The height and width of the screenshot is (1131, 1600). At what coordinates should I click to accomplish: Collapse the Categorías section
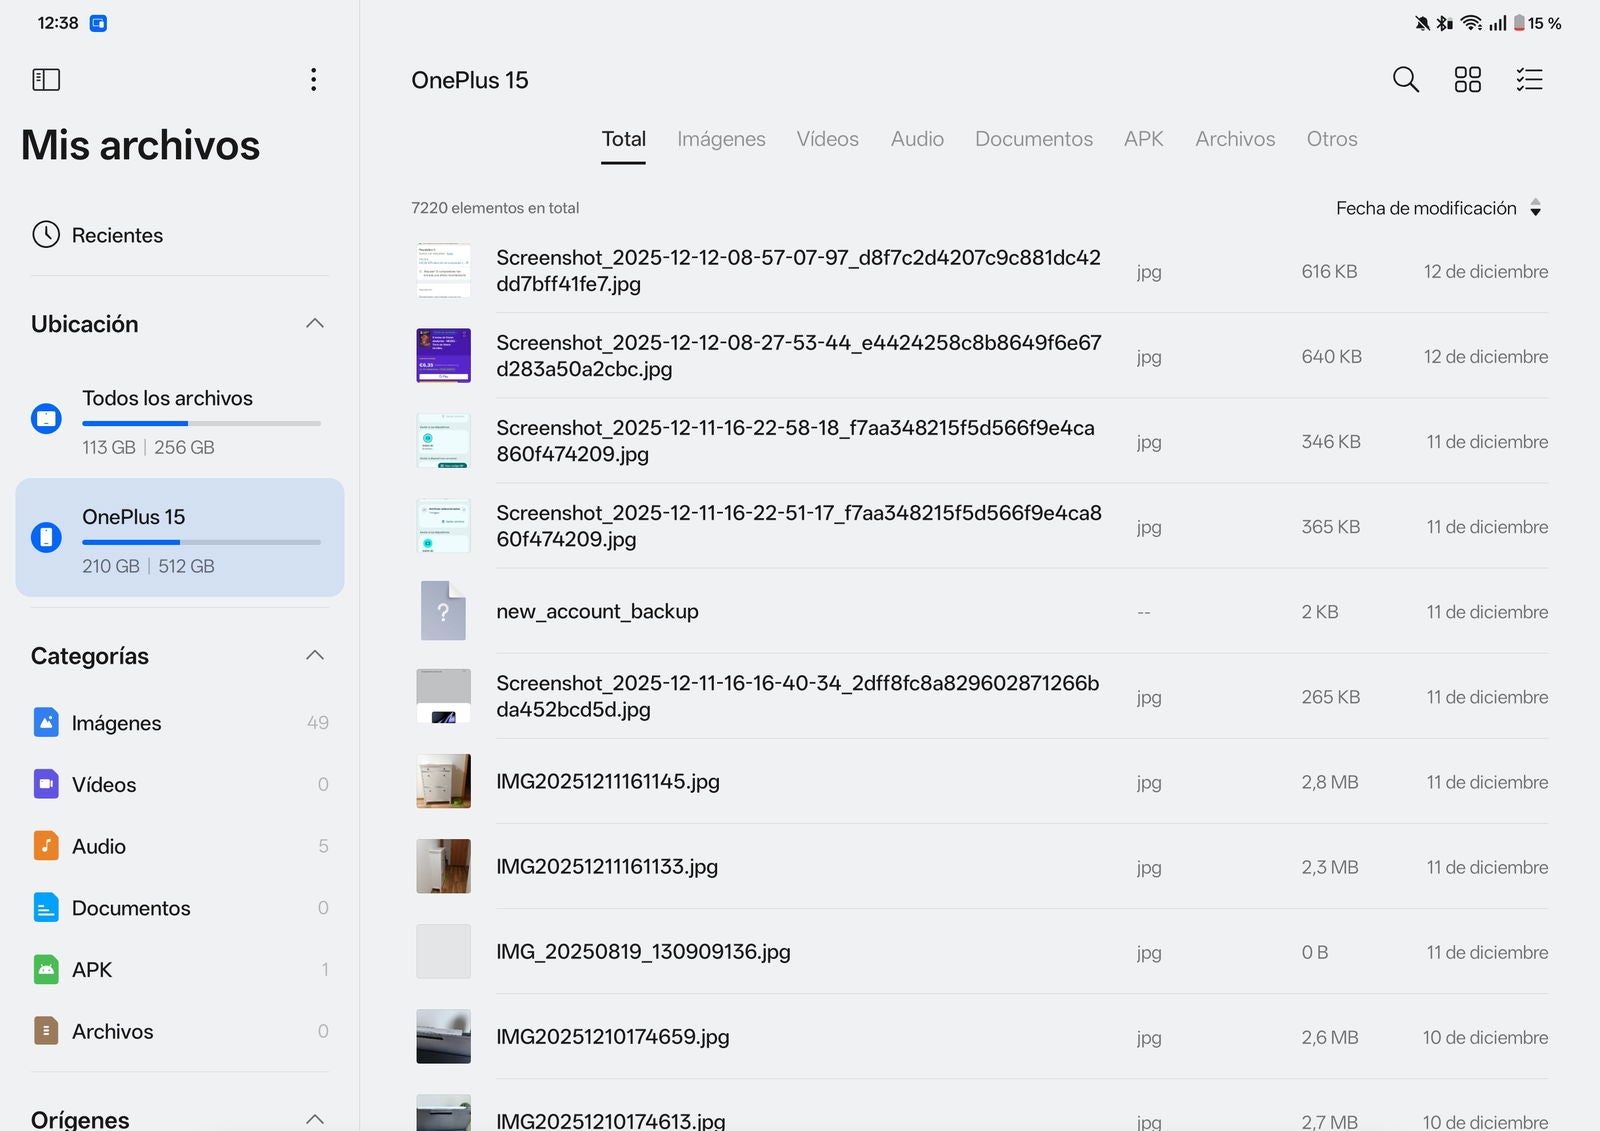coord(315,656)
